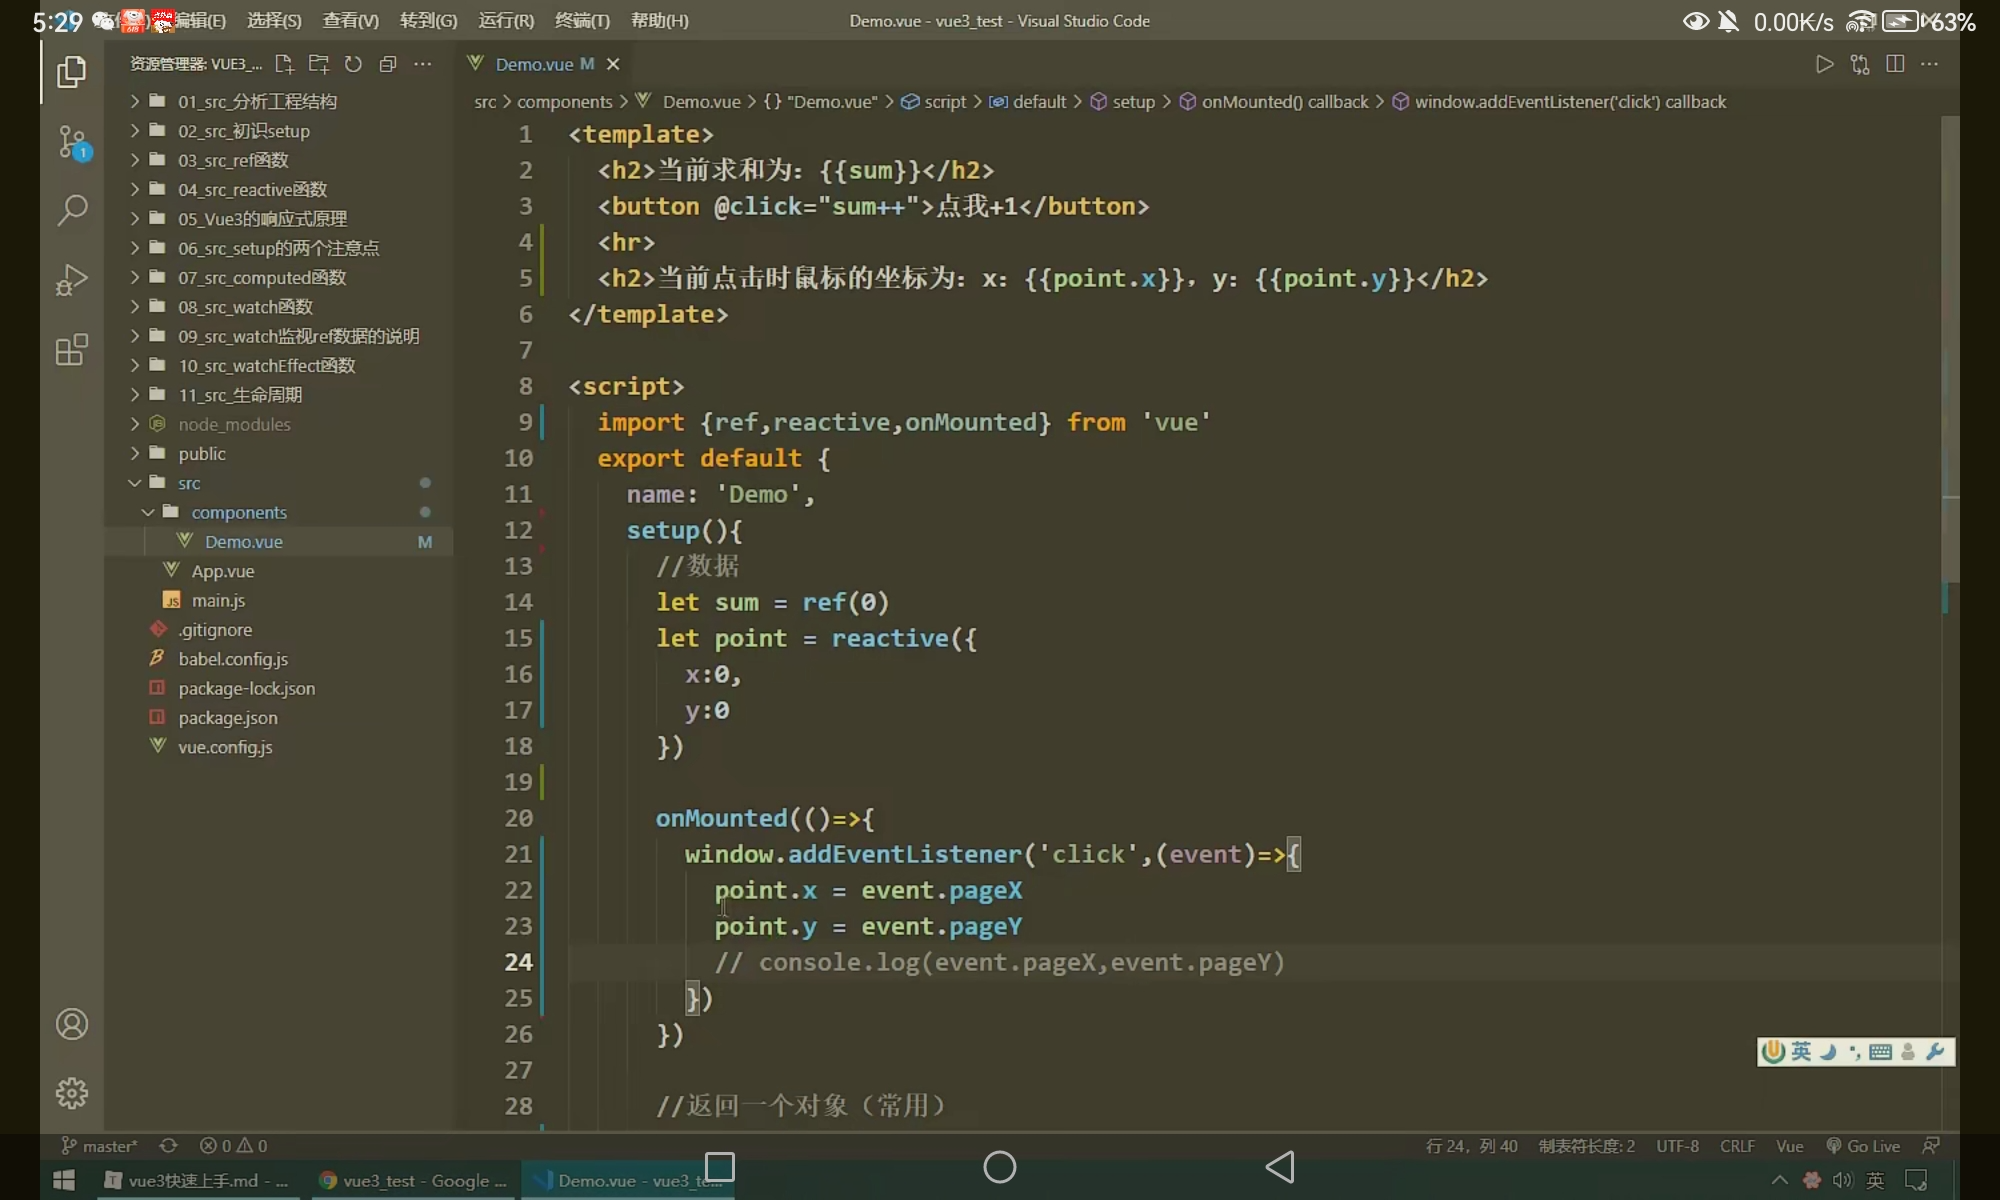Viewport: 2000px width, 1200px height.
Task: Click the New File icon in explorer header
Action: pos(284,64)
